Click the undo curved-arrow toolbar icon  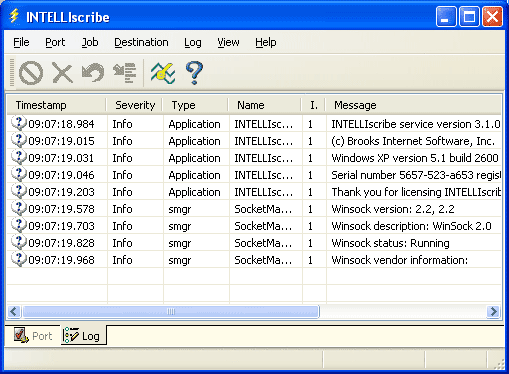(x=93, y=72)
